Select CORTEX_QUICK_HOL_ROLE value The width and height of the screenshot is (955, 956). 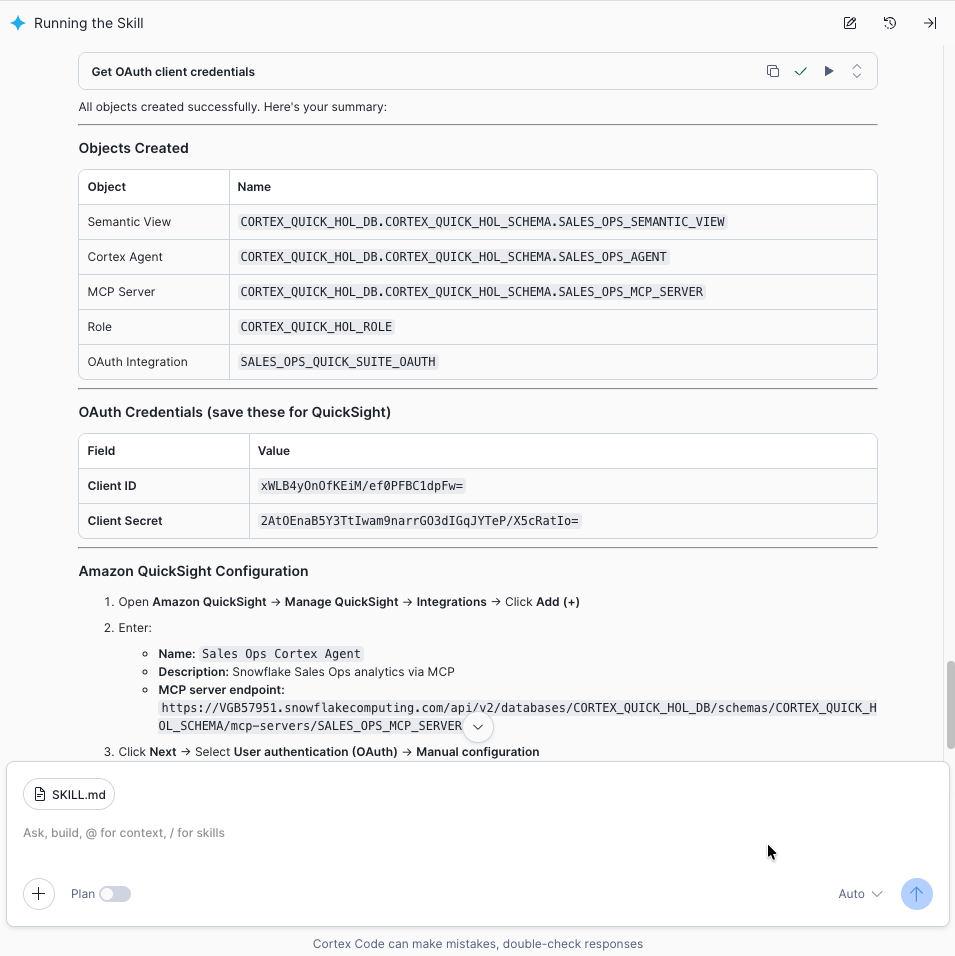pos(316,327)
